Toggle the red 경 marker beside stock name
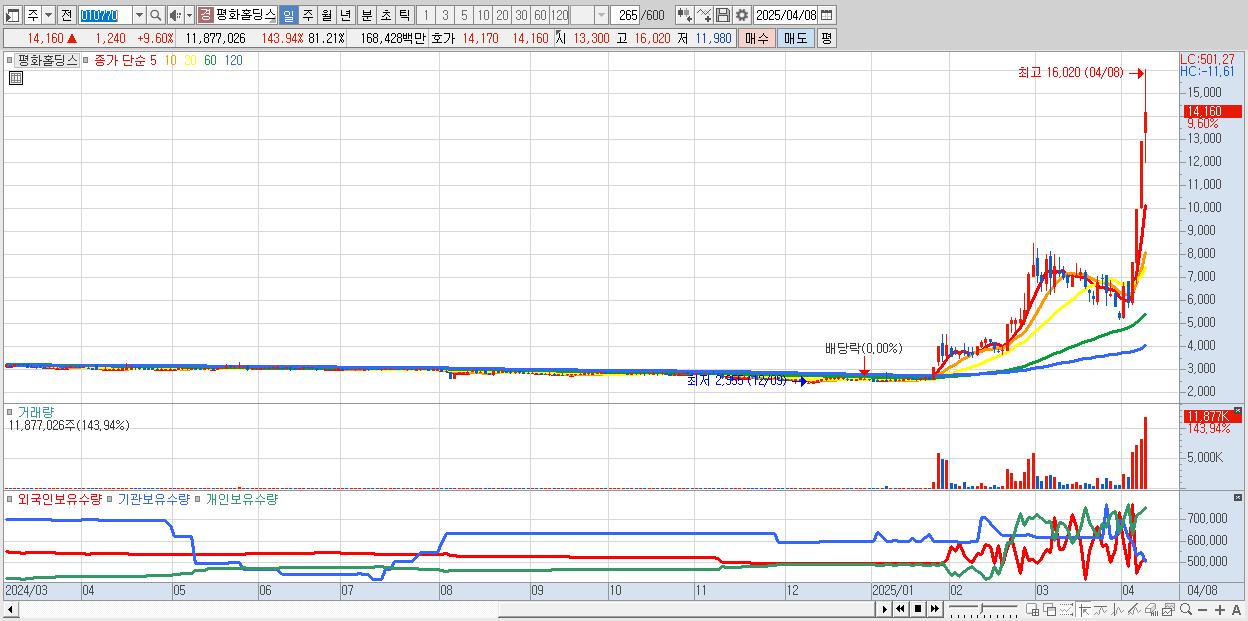 (205, 15)
